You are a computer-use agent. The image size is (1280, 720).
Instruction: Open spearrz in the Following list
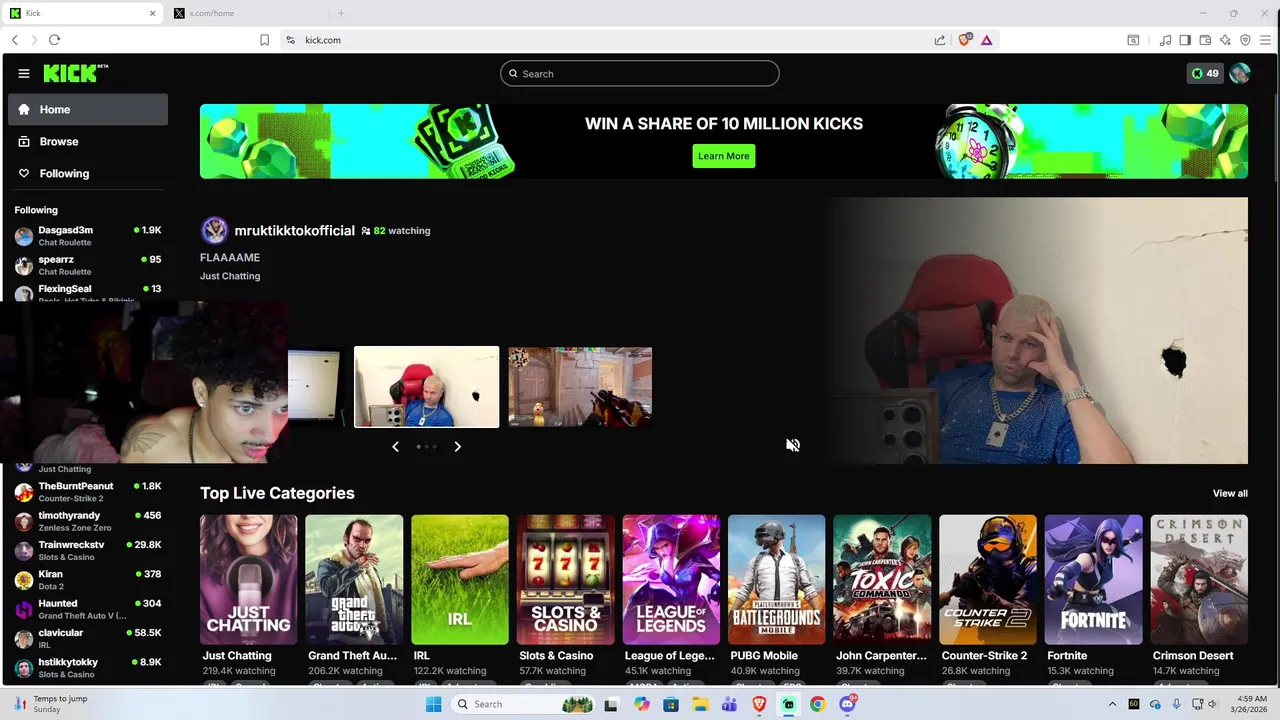pyautogui.click(x=88, y=265)
